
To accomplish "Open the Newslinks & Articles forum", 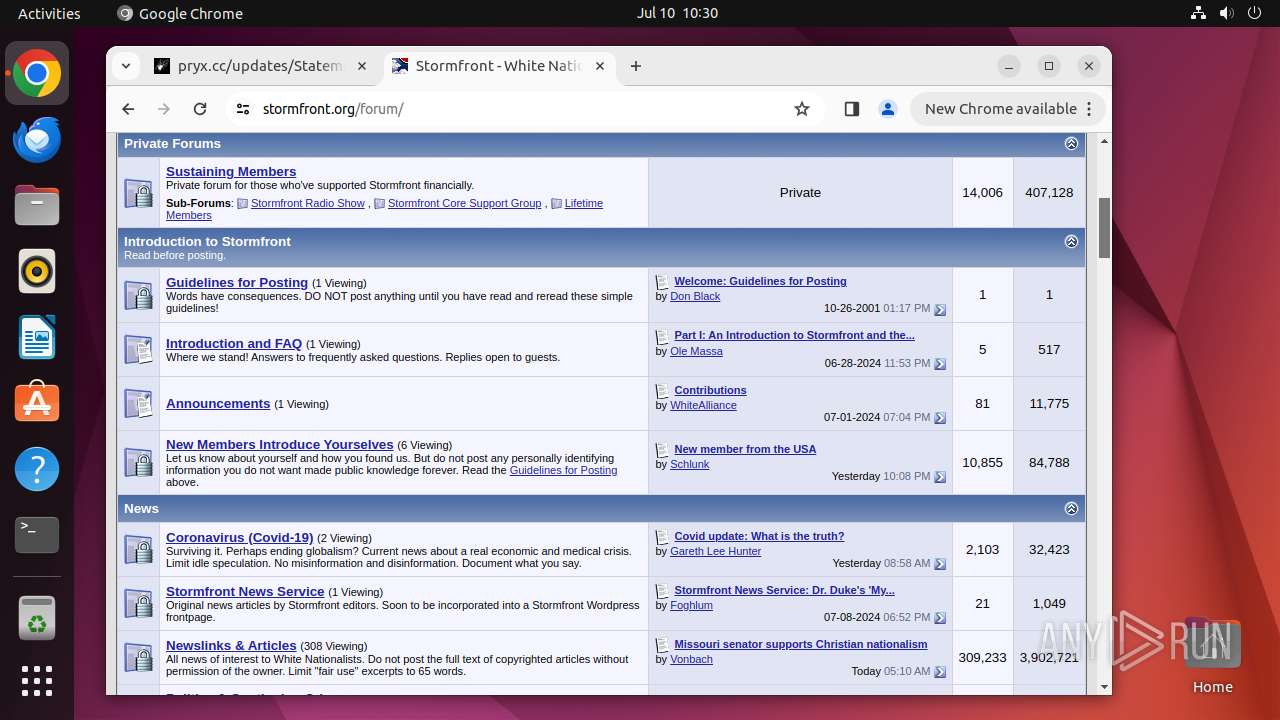I will pos(231,646).
